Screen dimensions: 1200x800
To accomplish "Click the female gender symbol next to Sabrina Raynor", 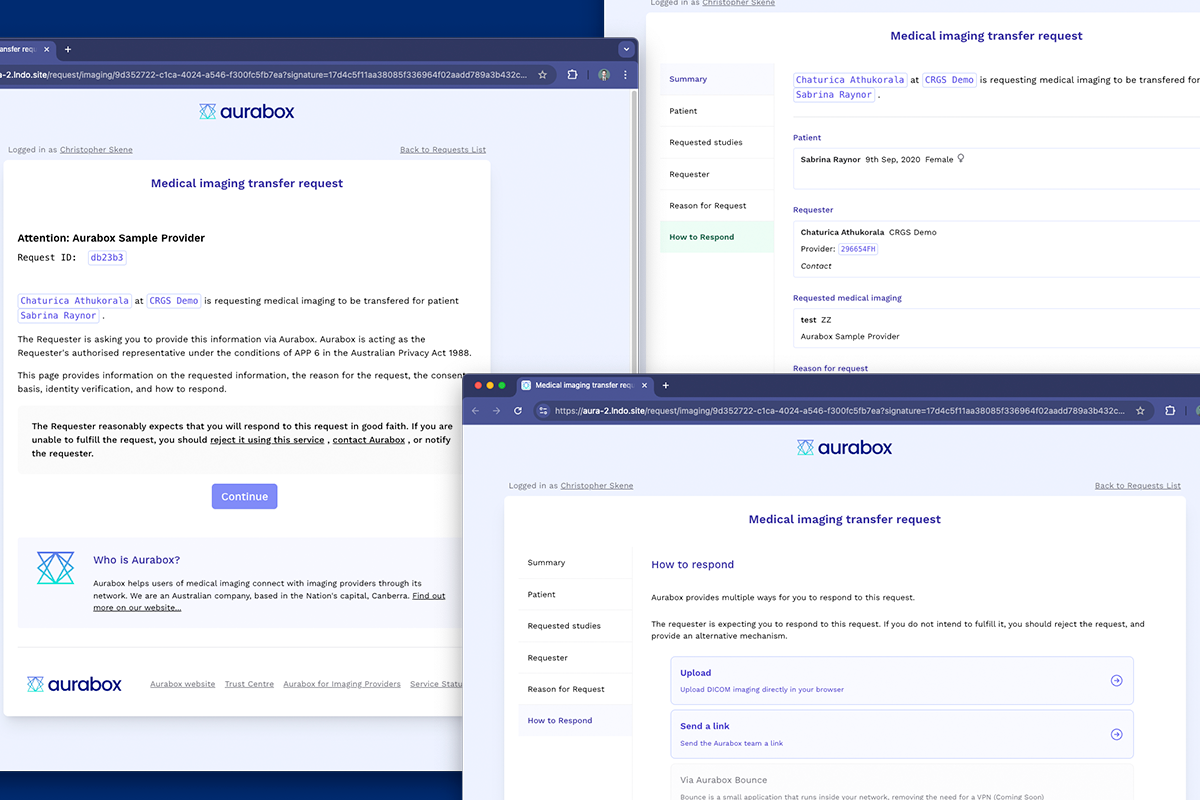I will click(x=961, y=158).
